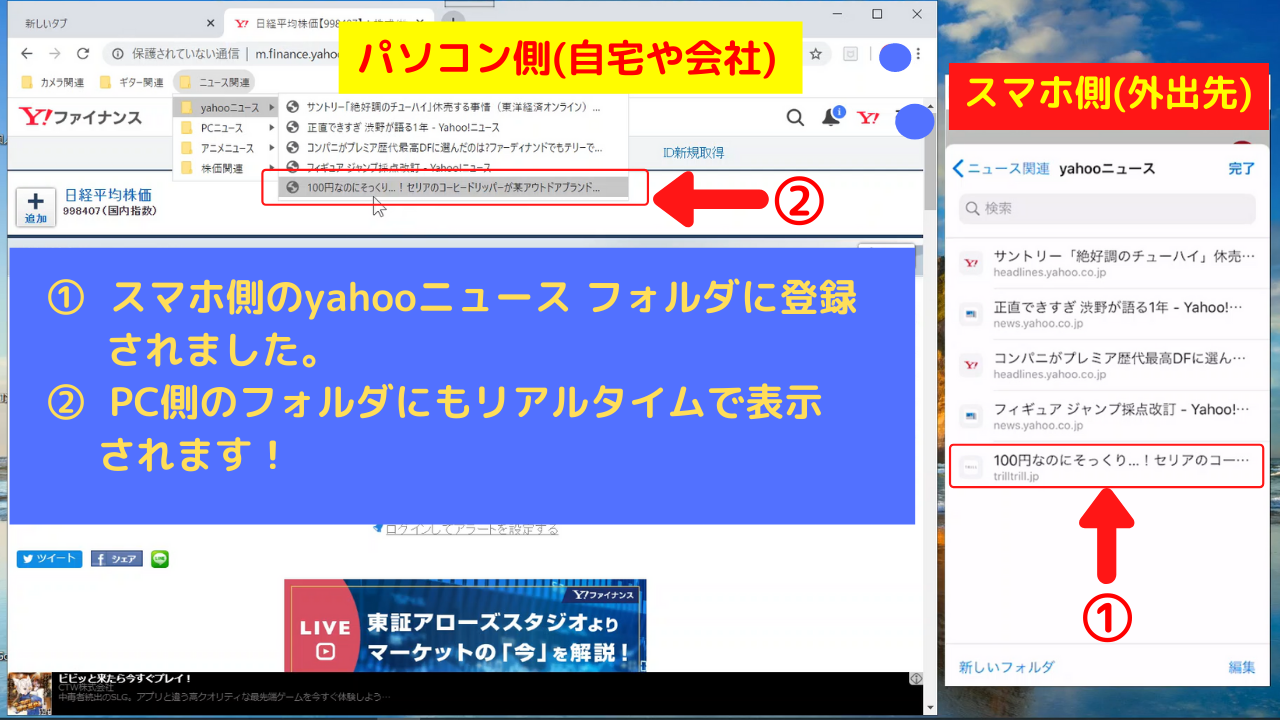
Task: Click the Twitter ツイート button
Action: 49,559
